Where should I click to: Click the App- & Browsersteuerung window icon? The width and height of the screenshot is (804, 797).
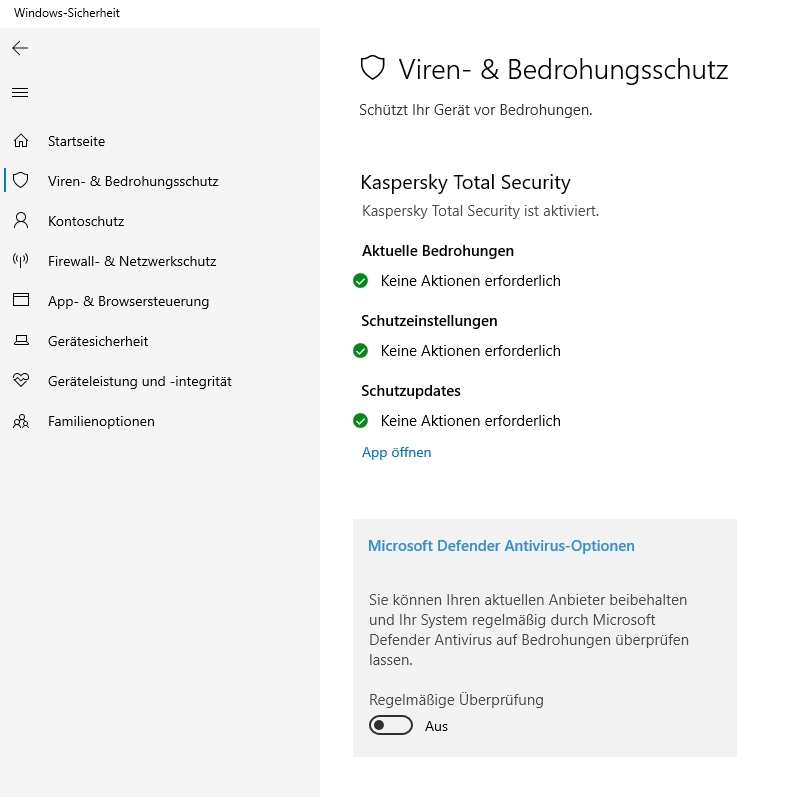pos(21,300)
